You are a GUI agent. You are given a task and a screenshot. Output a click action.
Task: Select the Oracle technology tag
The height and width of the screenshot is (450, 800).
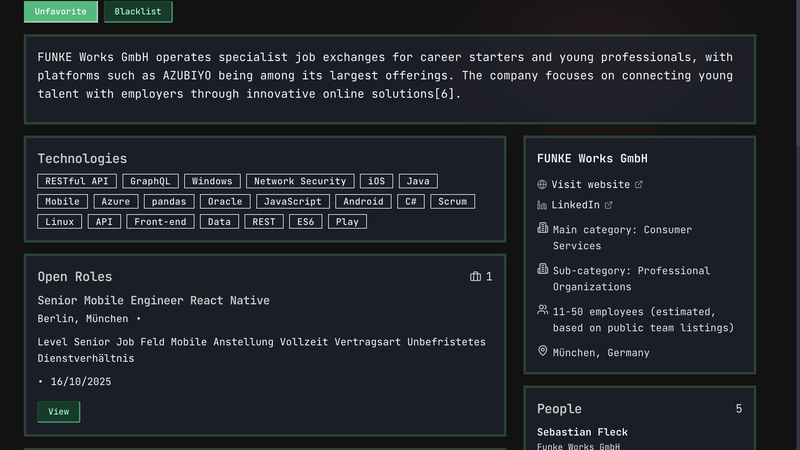coord(225,202)
